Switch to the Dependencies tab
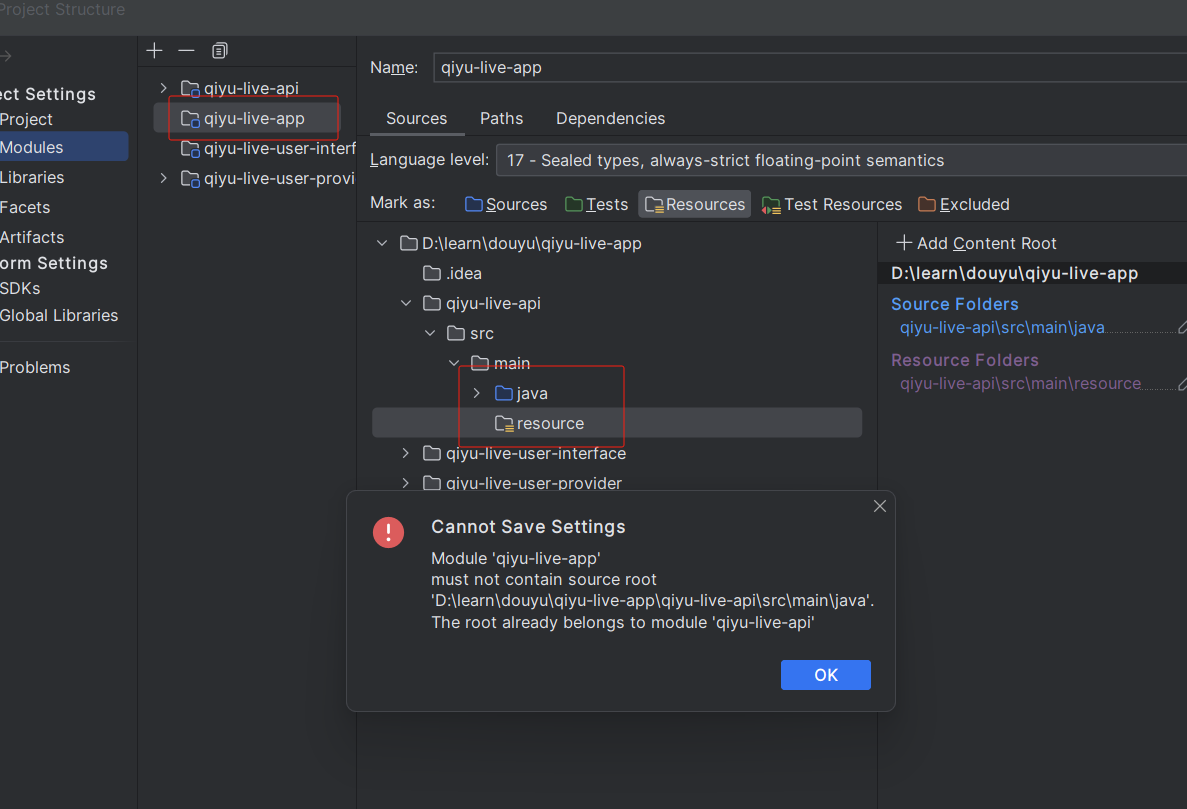This screenshot has width=1187, height=809. pyautogui.click(x=610, y=119)
